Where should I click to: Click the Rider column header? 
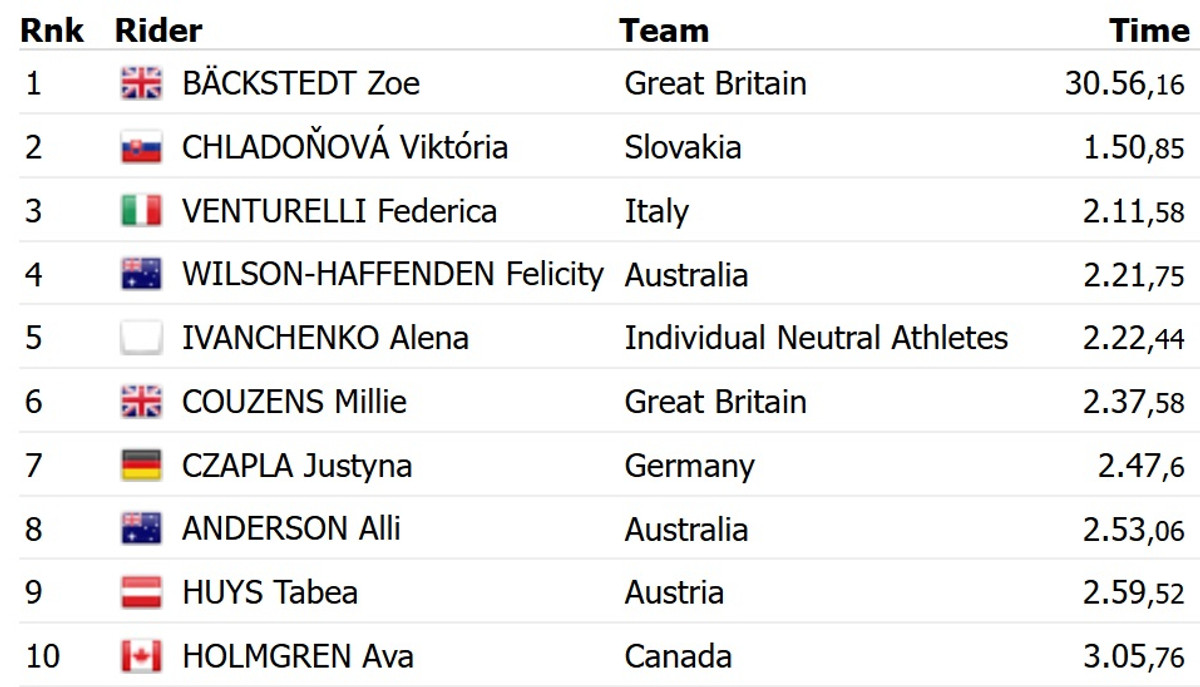(158, 31)
